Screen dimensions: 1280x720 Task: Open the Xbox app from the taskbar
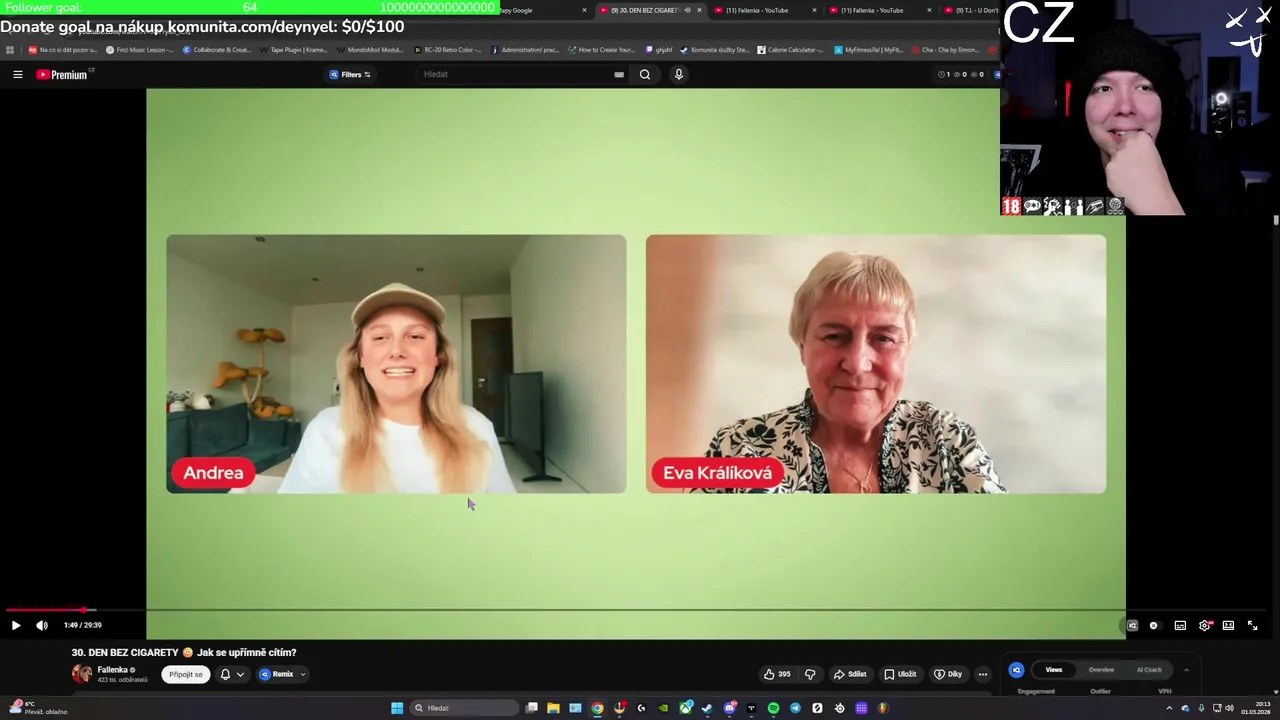click(685, 708)
